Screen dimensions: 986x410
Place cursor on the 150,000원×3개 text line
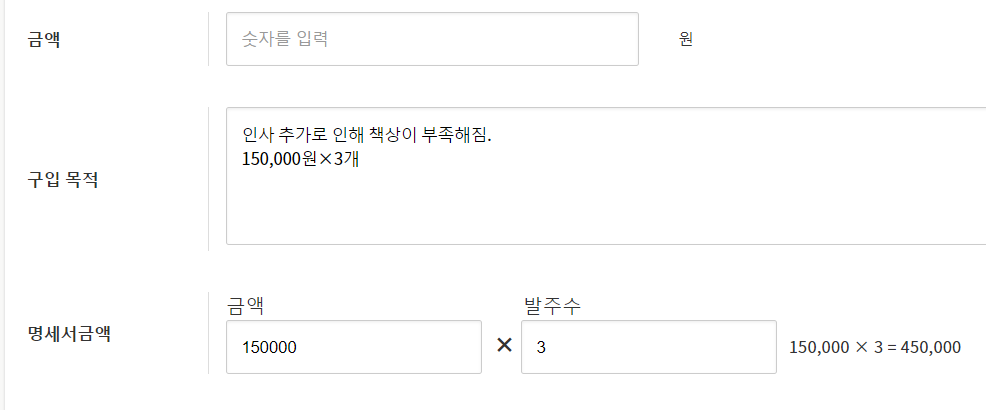click(x=300, y=158)
